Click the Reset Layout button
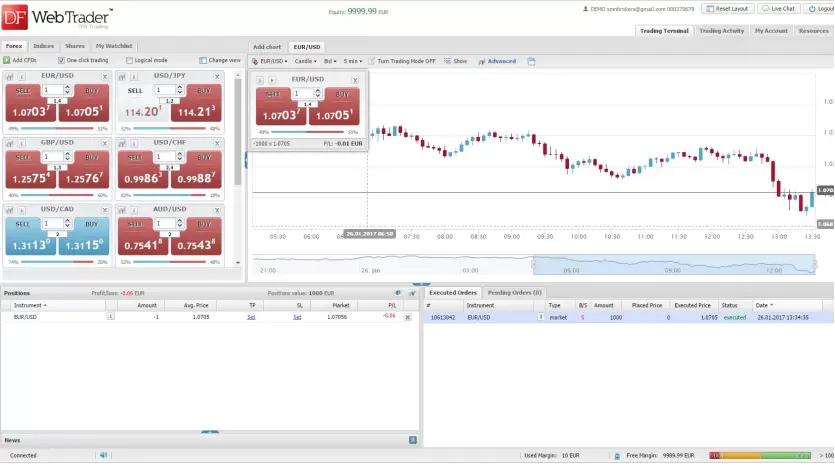The width and height of the screenshot is (835, 466). pos(728,9)
